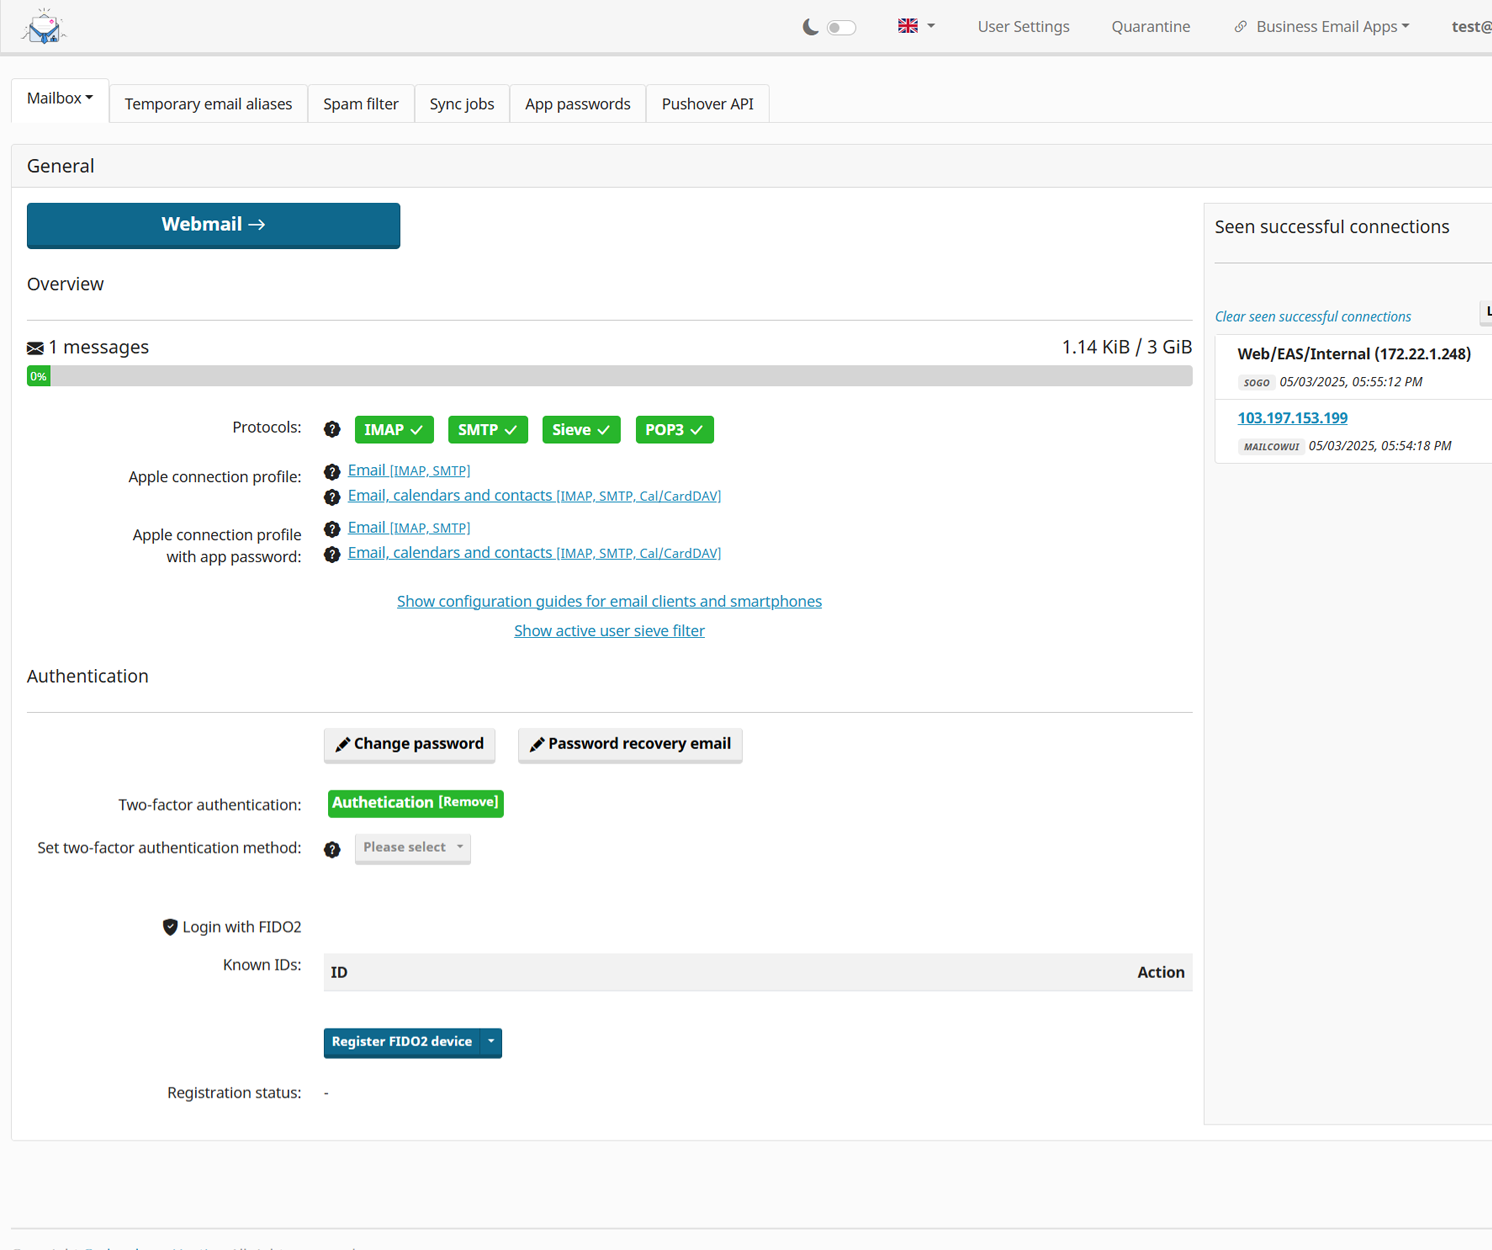Viewport: 1492px width, 1250px height.
Task: Click the link icon beside Business Email Apps
Action: point(1241,27)
